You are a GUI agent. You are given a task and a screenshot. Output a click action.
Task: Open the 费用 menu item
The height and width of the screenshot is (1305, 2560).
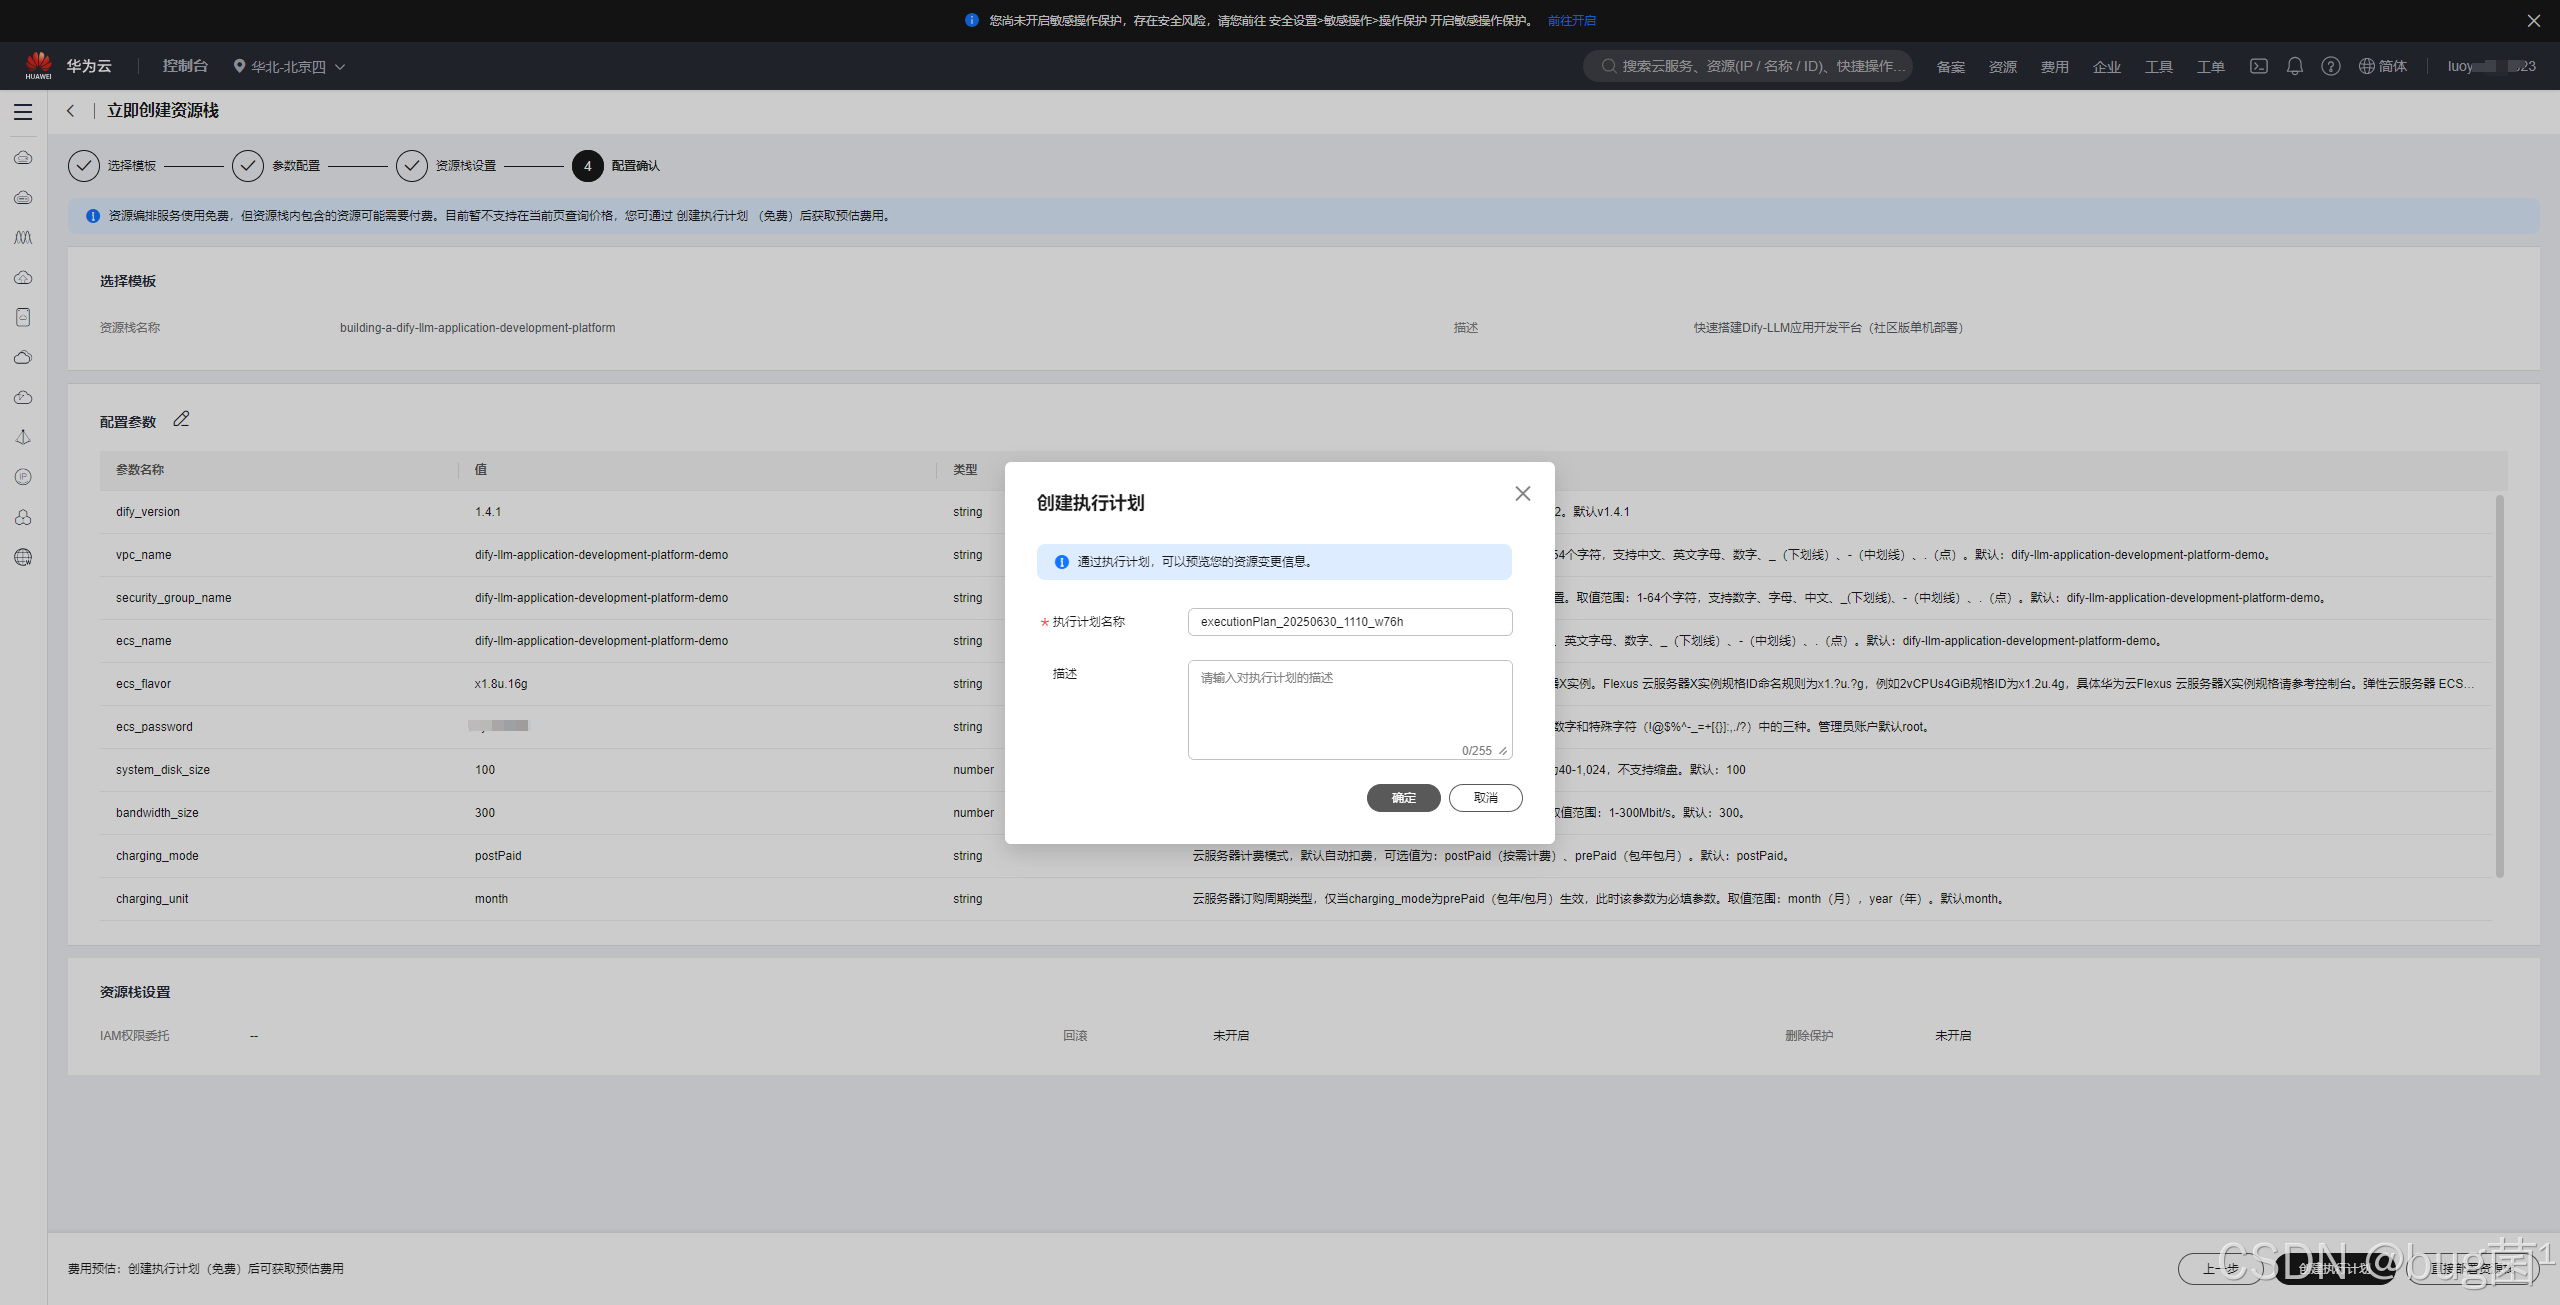tap(2054, 67)
